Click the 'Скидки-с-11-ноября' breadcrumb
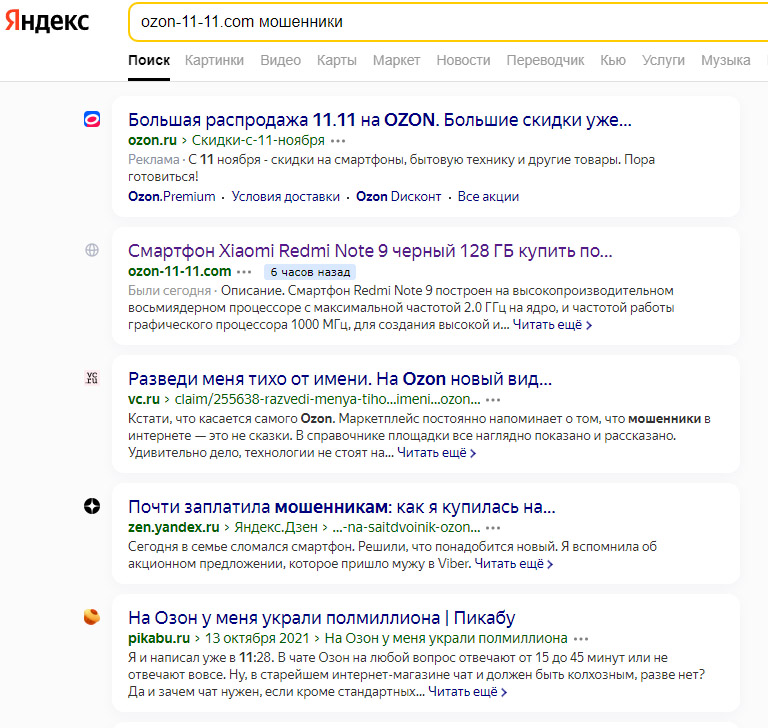Image resolution: width=768 pixels, height=728 pixels. (x=258, y=141)
